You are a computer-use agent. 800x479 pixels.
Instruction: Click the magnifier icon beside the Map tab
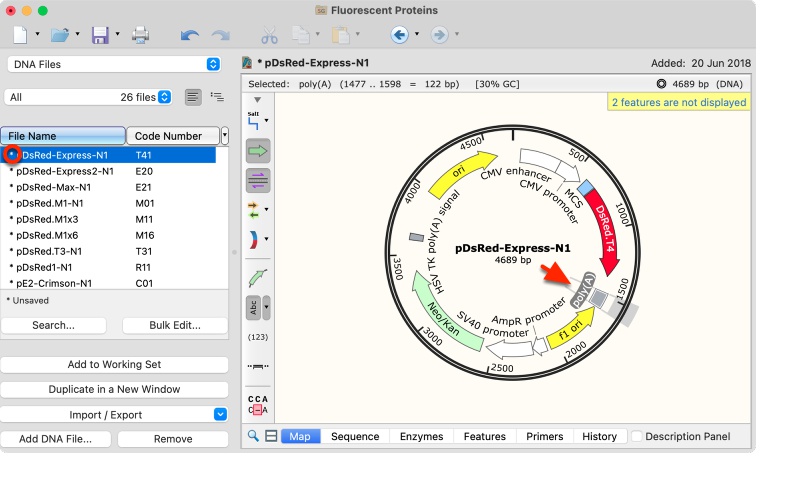[x=253, y=436]
